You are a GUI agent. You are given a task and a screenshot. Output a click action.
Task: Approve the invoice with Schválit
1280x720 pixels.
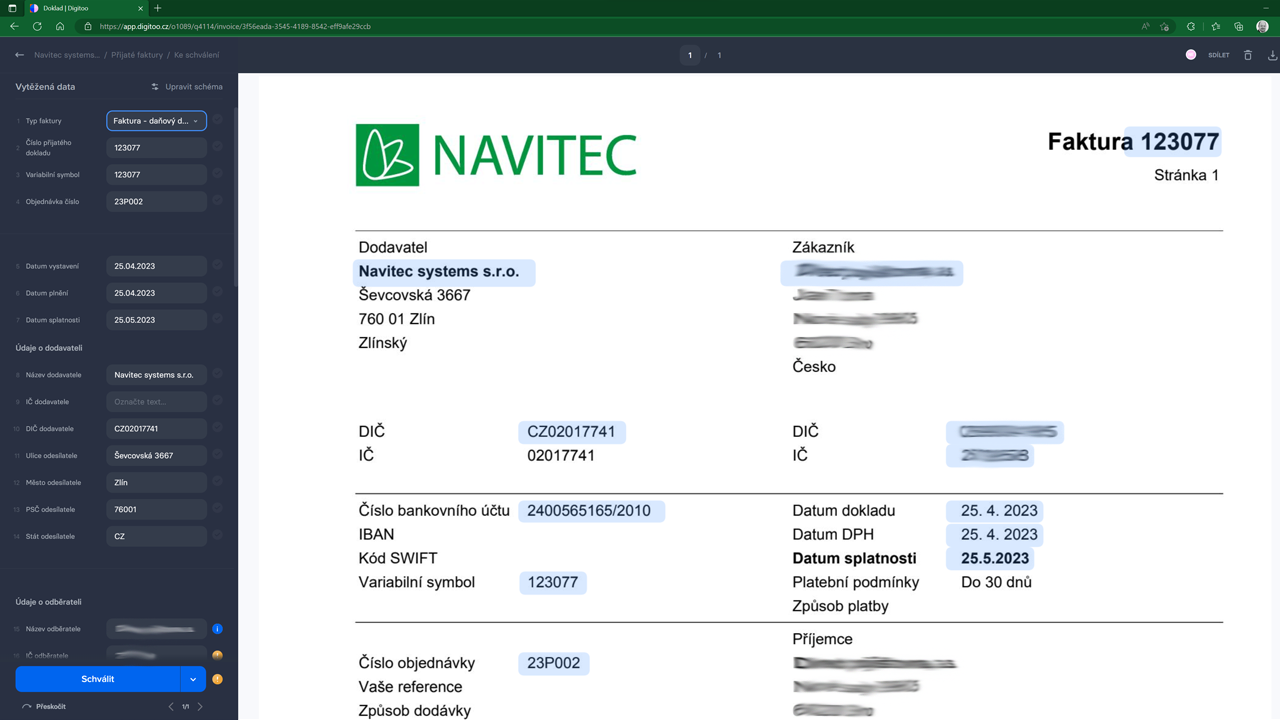97,679
